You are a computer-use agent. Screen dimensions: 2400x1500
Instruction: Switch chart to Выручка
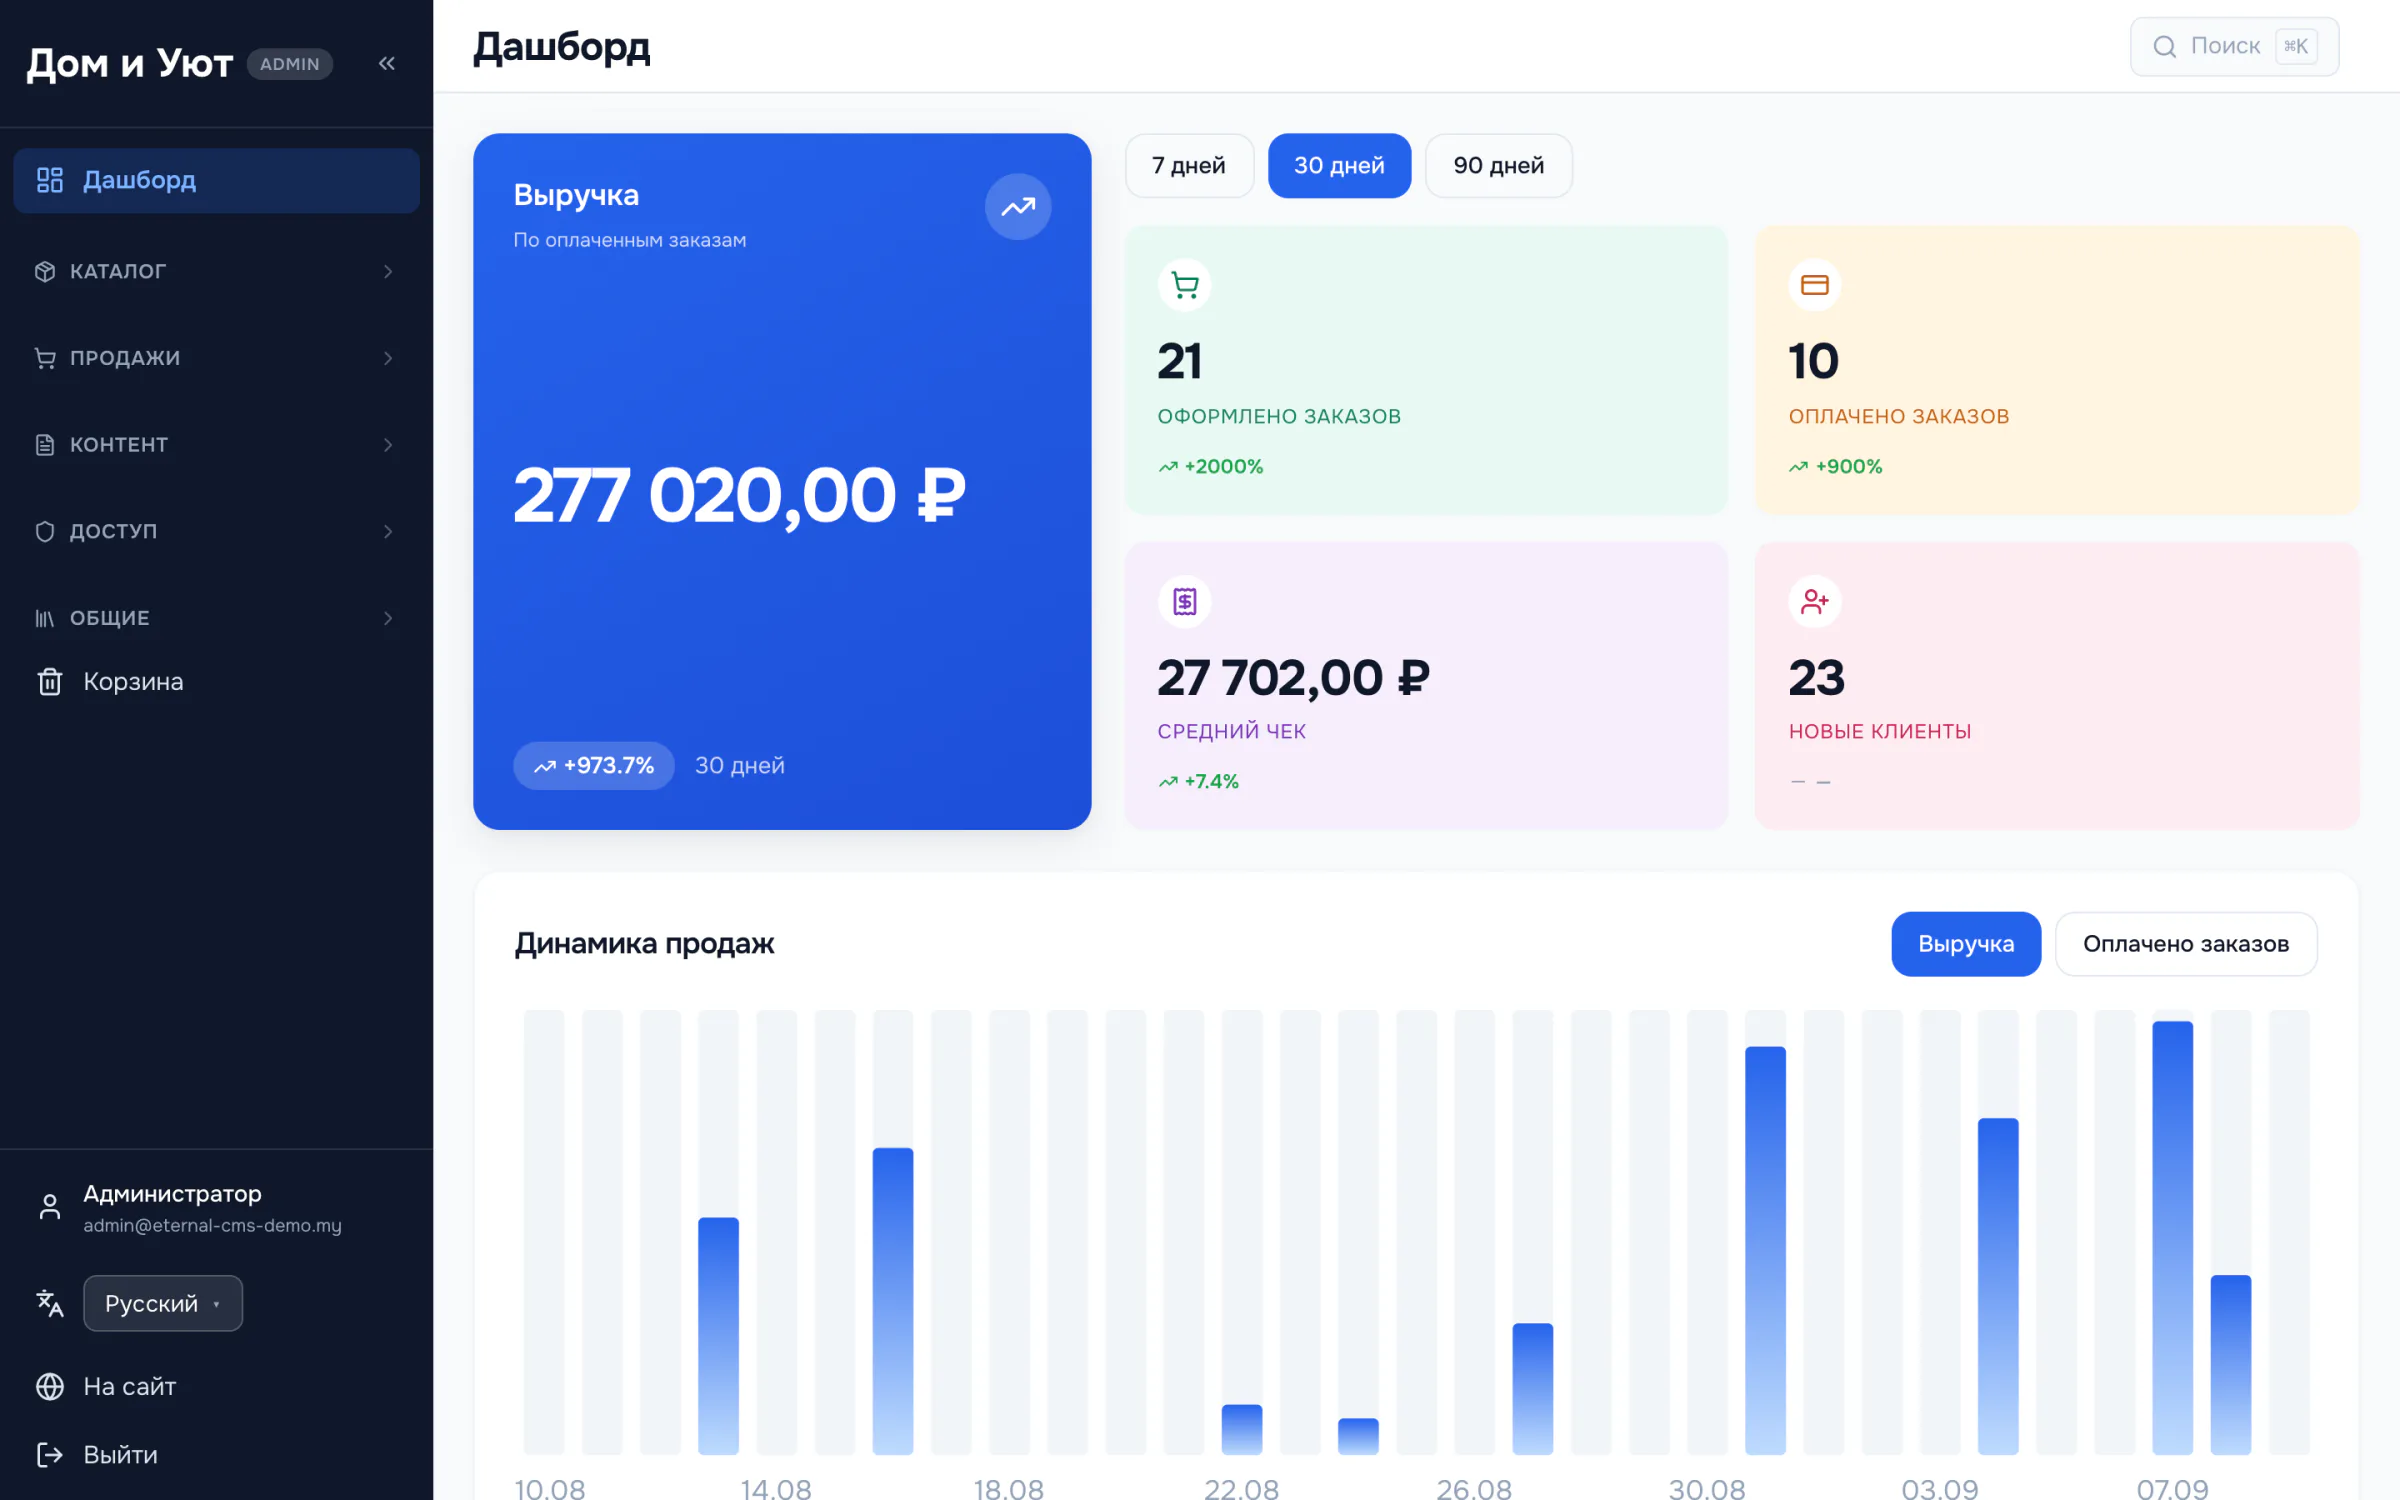(1966, 943)
